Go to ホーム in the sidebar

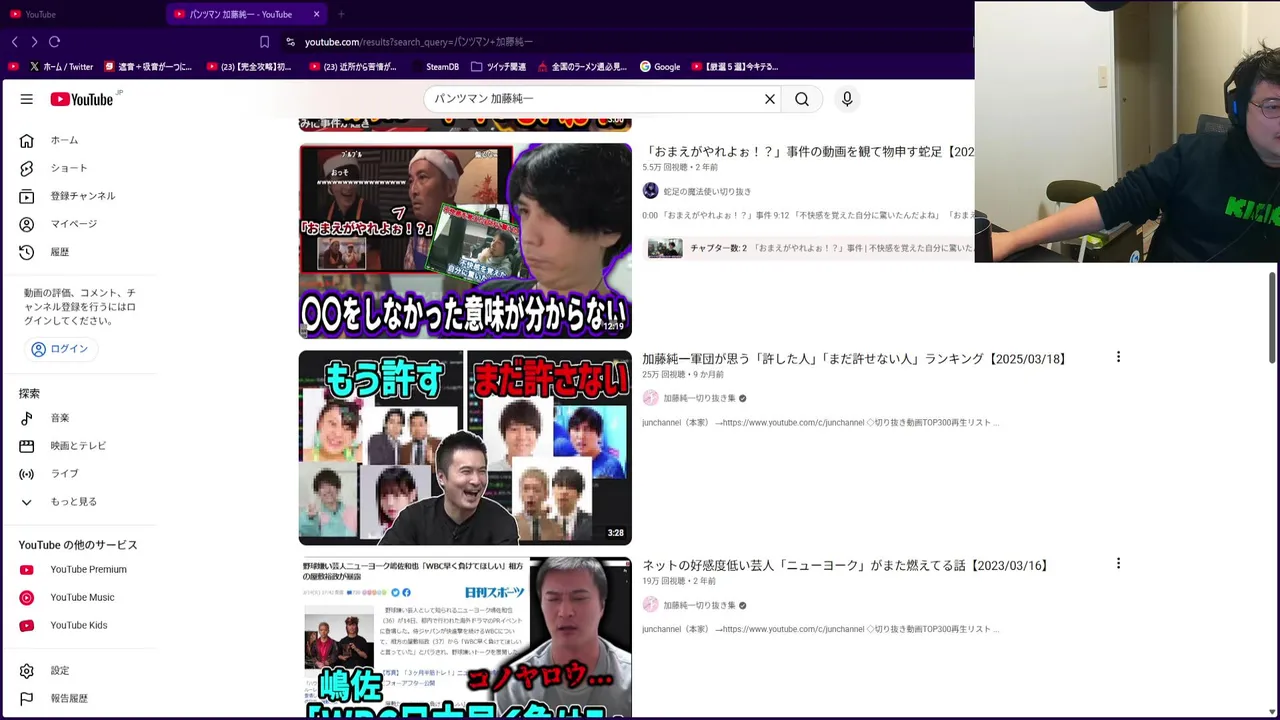[x=80, y=140]
